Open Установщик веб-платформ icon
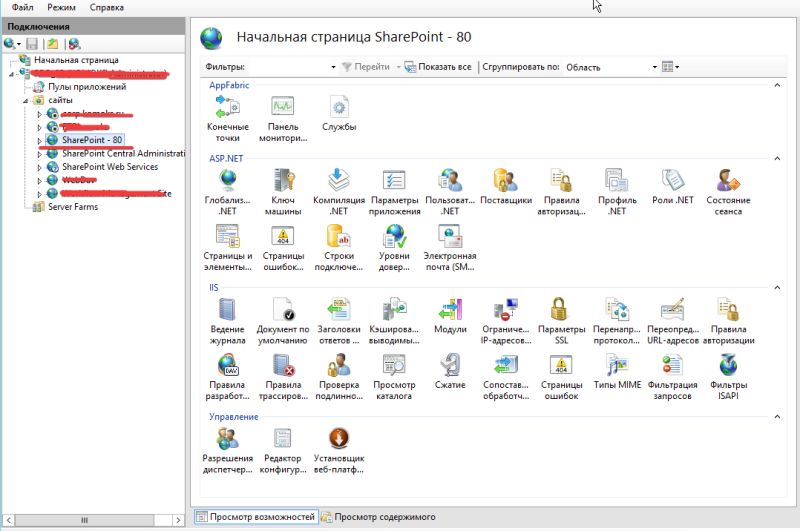This screenshot has height=531, width=800. 339,450
